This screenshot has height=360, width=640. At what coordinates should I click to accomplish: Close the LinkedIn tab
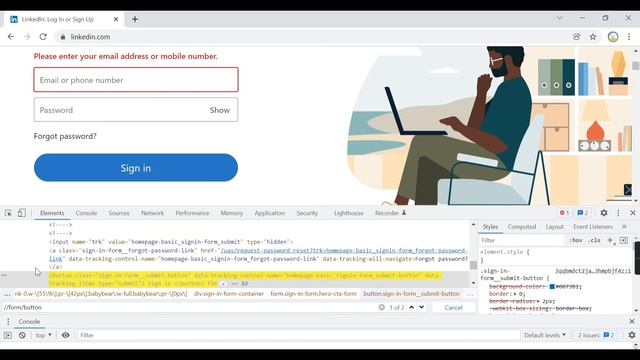(x=116, y=19)
